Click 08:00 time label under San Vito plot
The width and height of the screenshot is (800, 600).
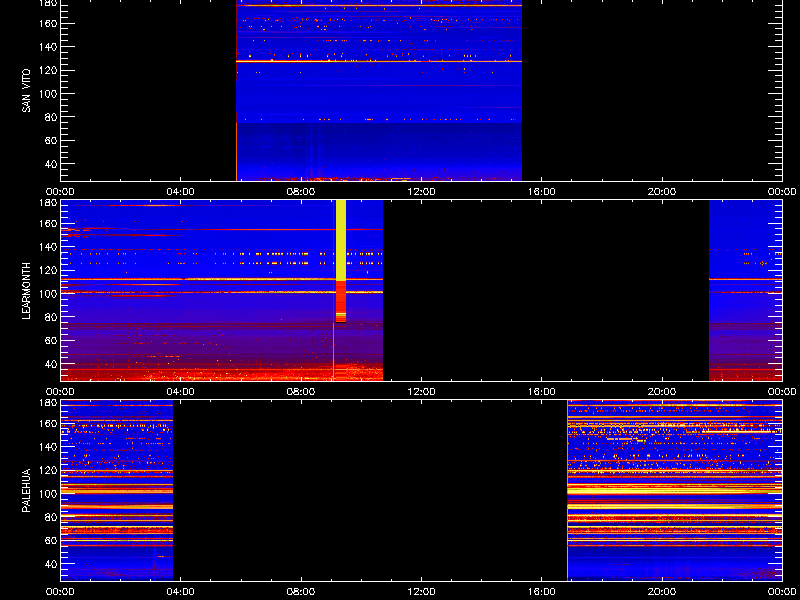coord(301,192)
